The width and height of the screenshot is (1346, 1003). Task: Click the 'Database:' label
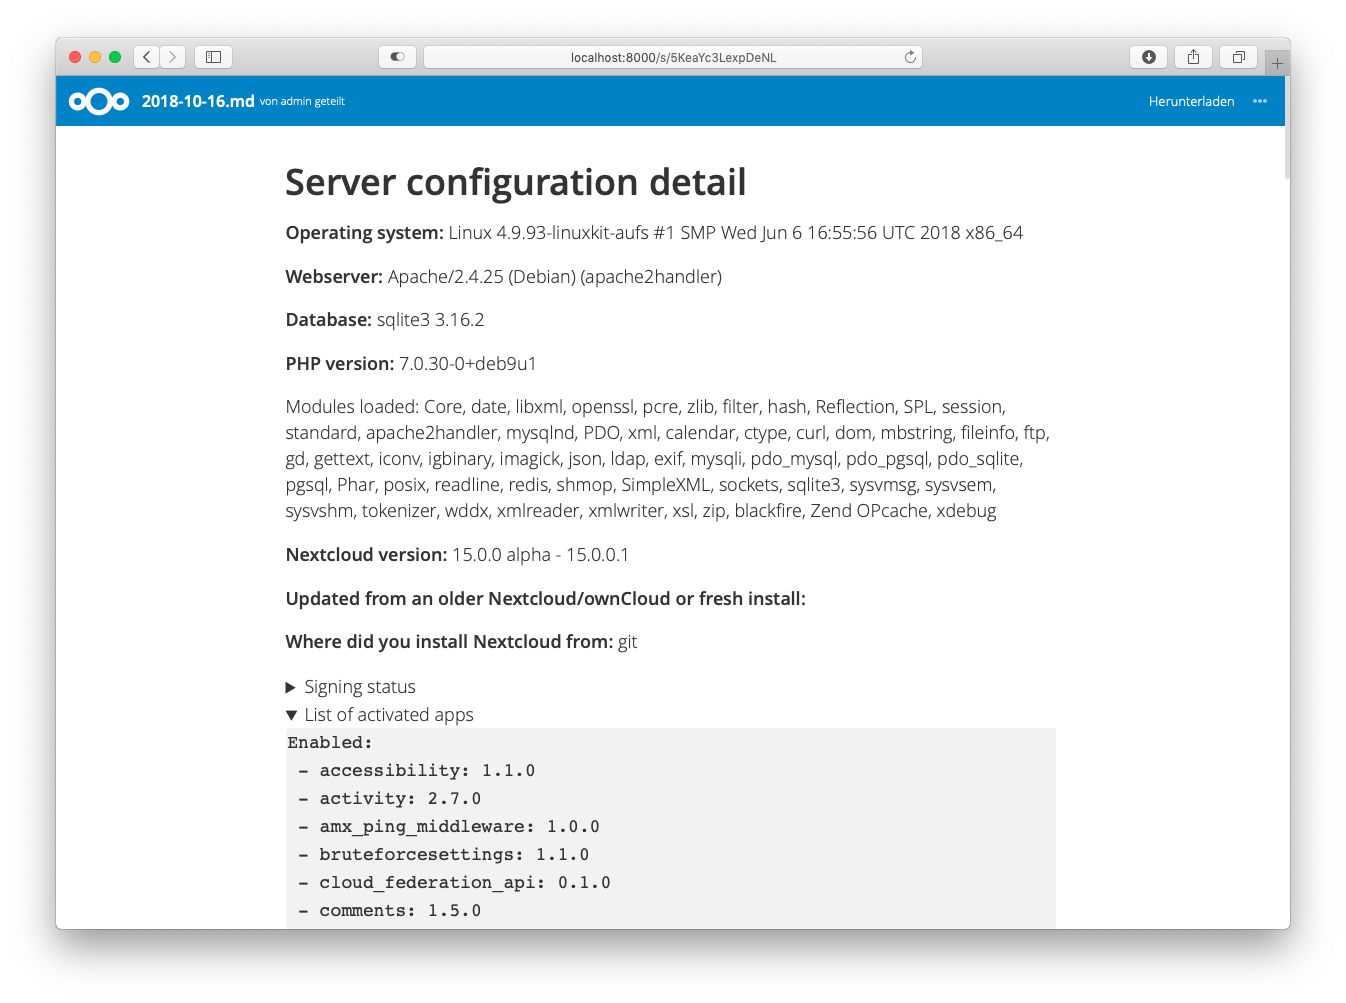[x=329, y=320]
